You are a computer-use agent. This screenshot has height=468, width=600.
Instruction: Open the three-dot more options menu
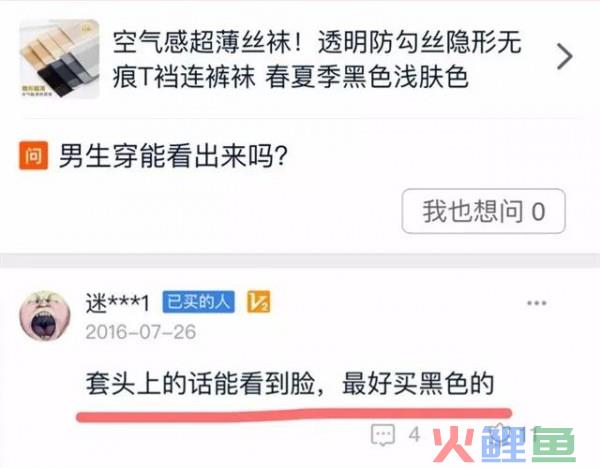pos(536,303)
